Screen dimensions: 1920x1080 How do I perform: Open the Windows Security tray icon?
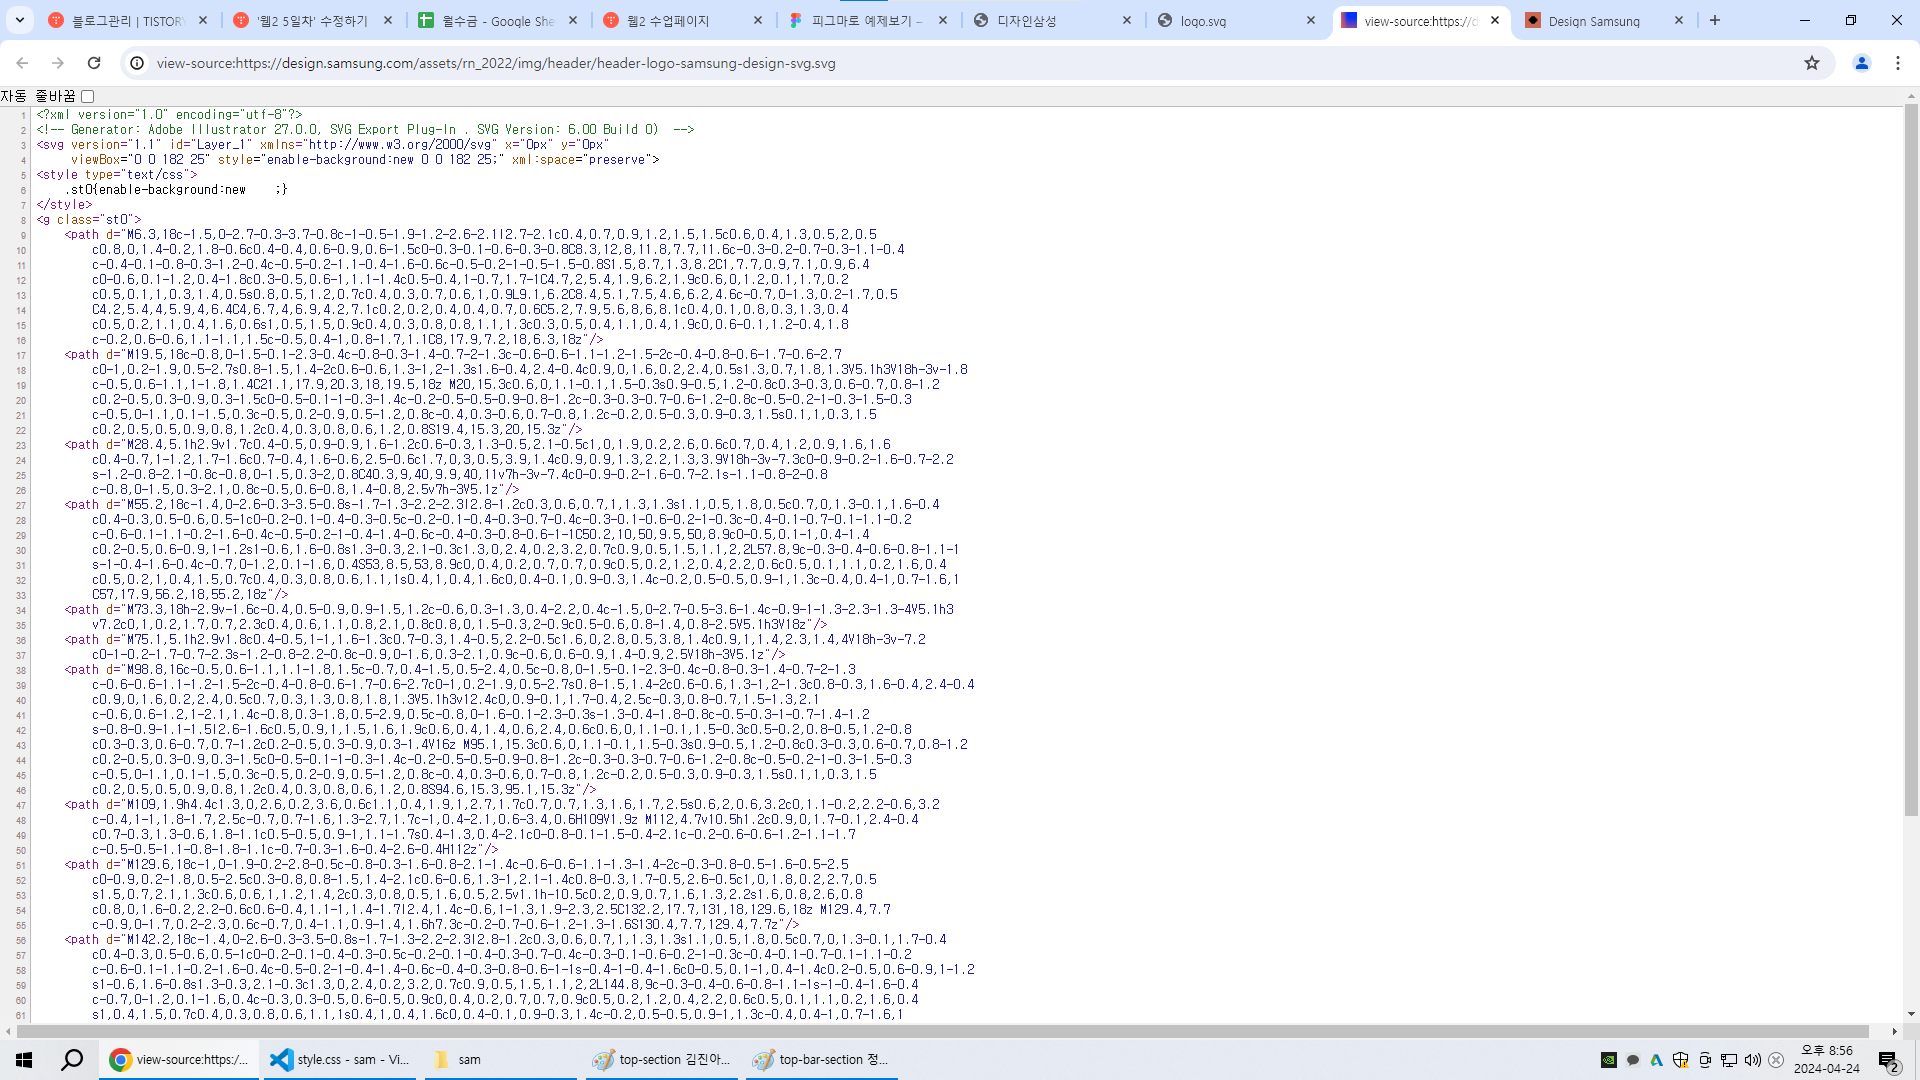click(x=1681, y=1060)
